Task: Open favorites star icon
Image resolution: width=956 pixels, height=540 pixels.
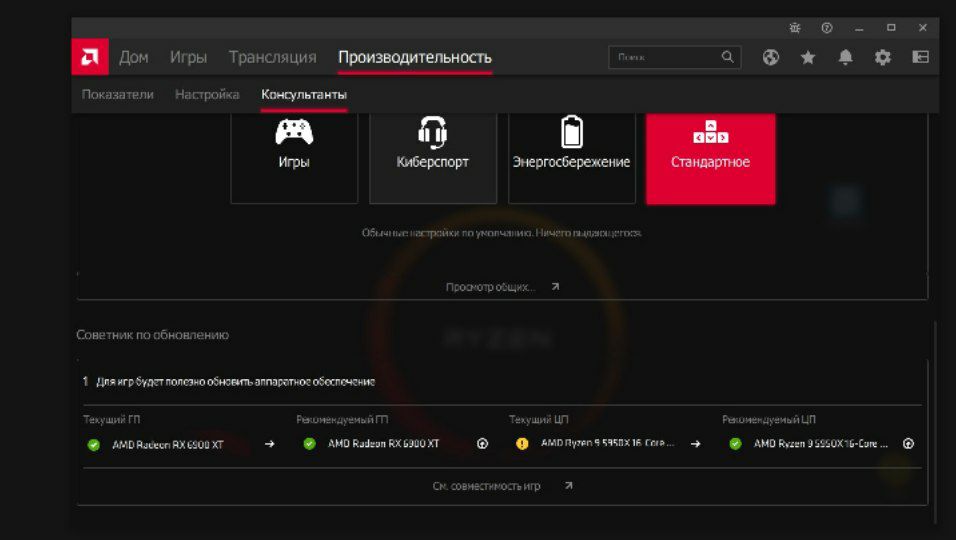Action: (x=808, y=57)
